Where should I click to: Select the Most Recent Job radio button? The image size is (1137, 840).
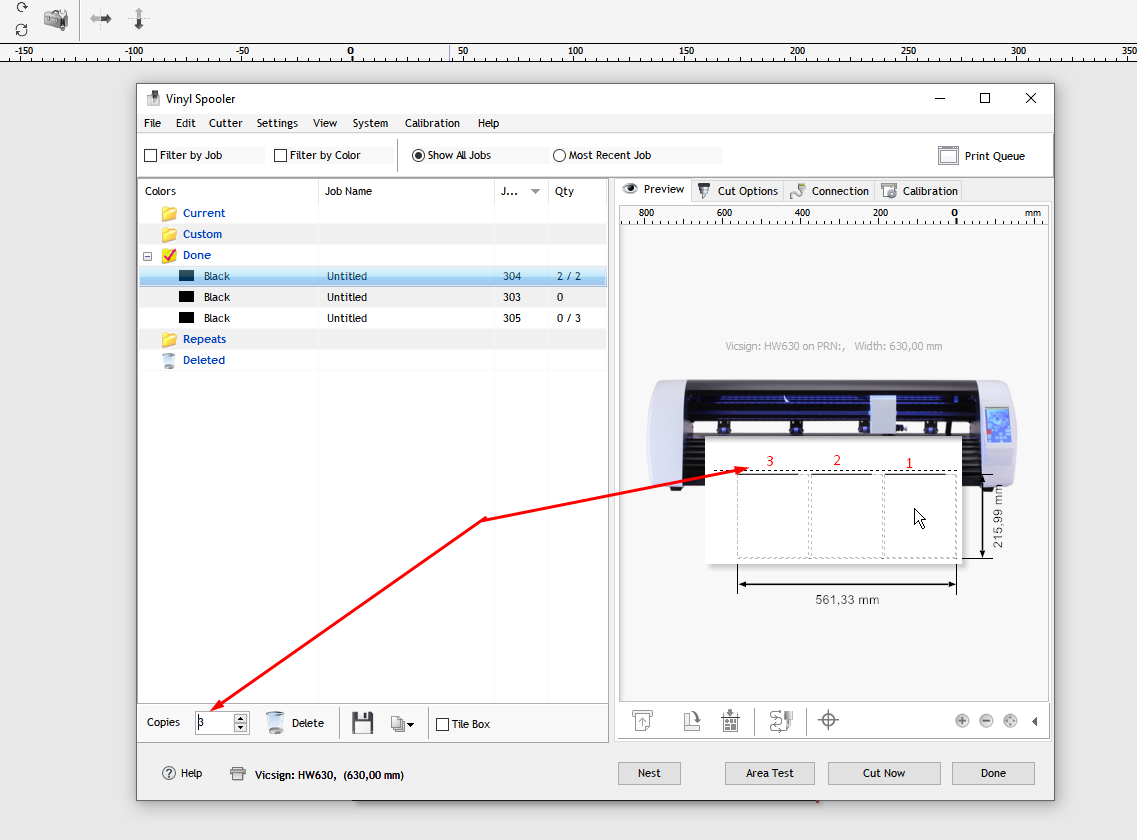click(x=559, y=155)
